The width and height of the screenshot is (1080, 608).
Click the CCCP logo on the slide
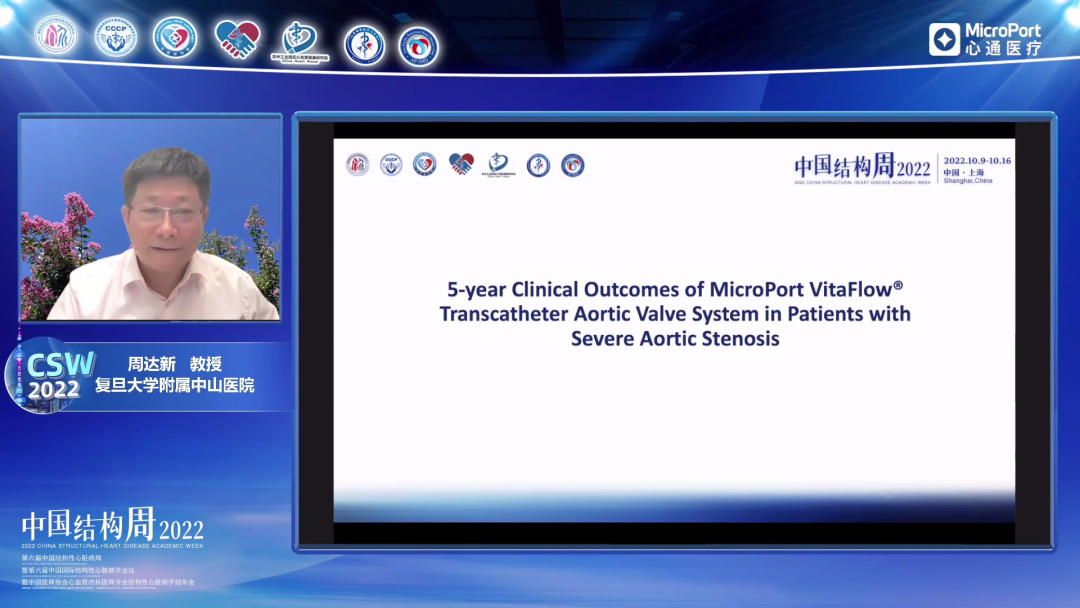(391, 165)
